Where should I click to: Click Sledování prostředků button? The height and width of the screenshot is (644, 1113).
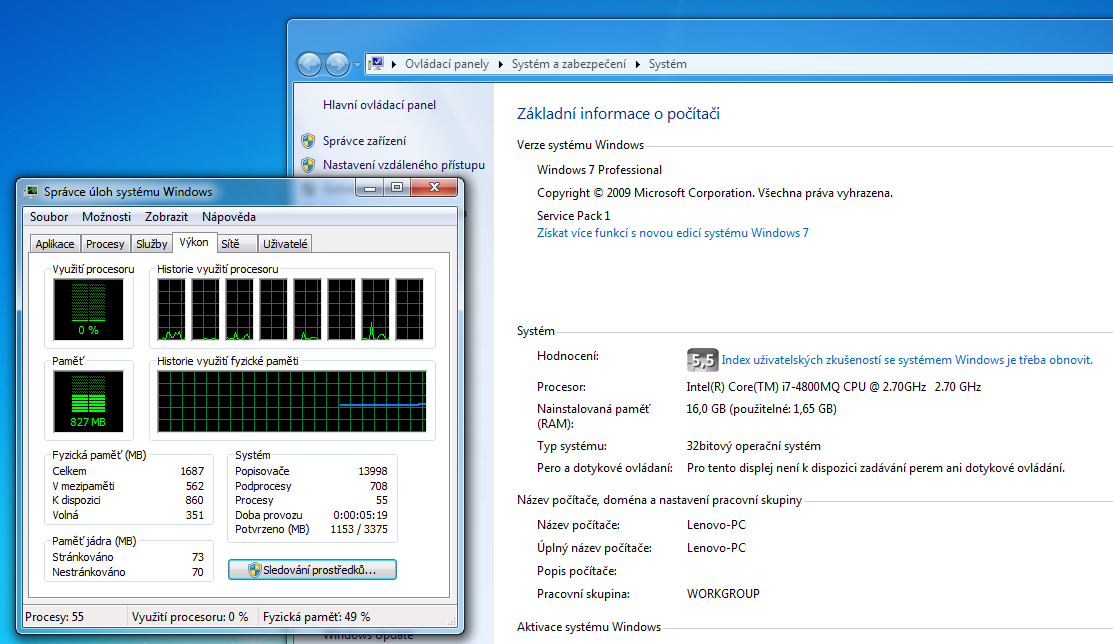click(x=312, y=569)
